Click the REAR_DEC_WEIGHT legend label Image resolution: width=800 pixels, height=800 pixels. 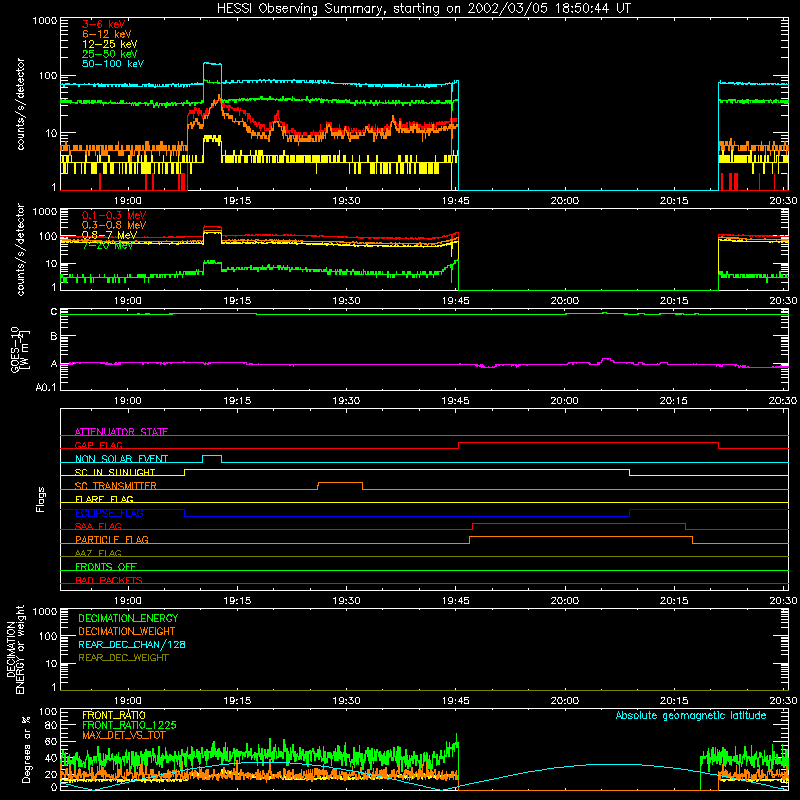123,658
